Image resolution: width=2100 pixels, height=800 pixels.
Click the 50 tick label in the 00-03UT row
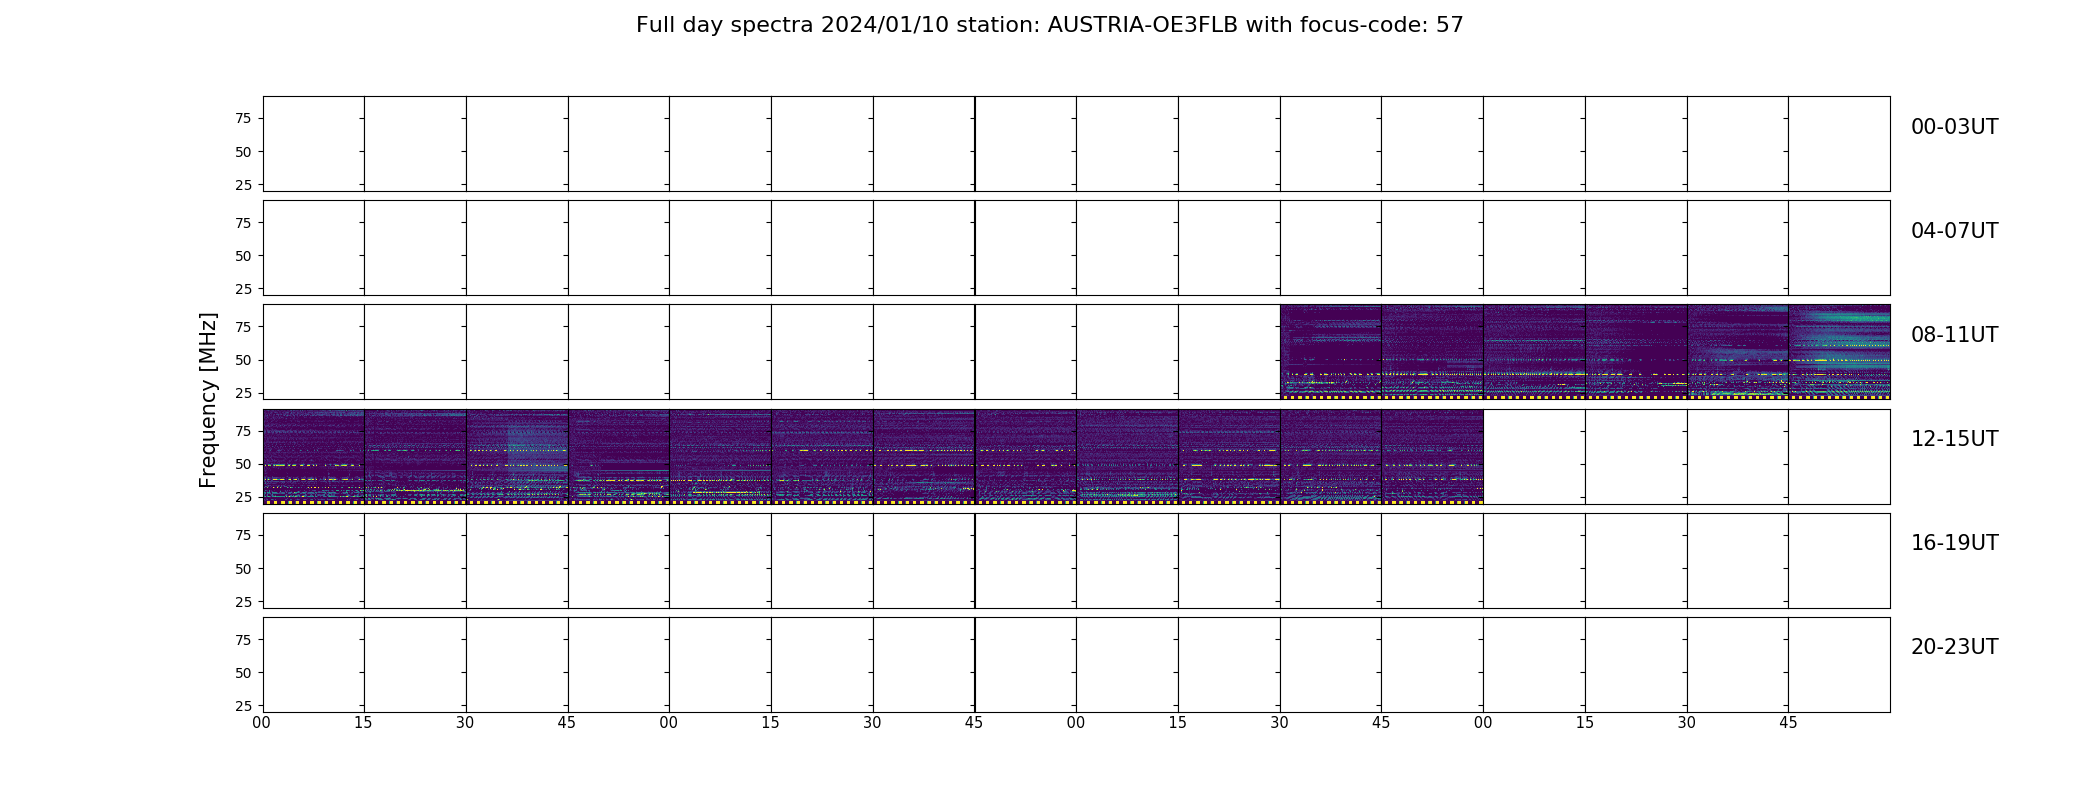(x=243, y=152)
